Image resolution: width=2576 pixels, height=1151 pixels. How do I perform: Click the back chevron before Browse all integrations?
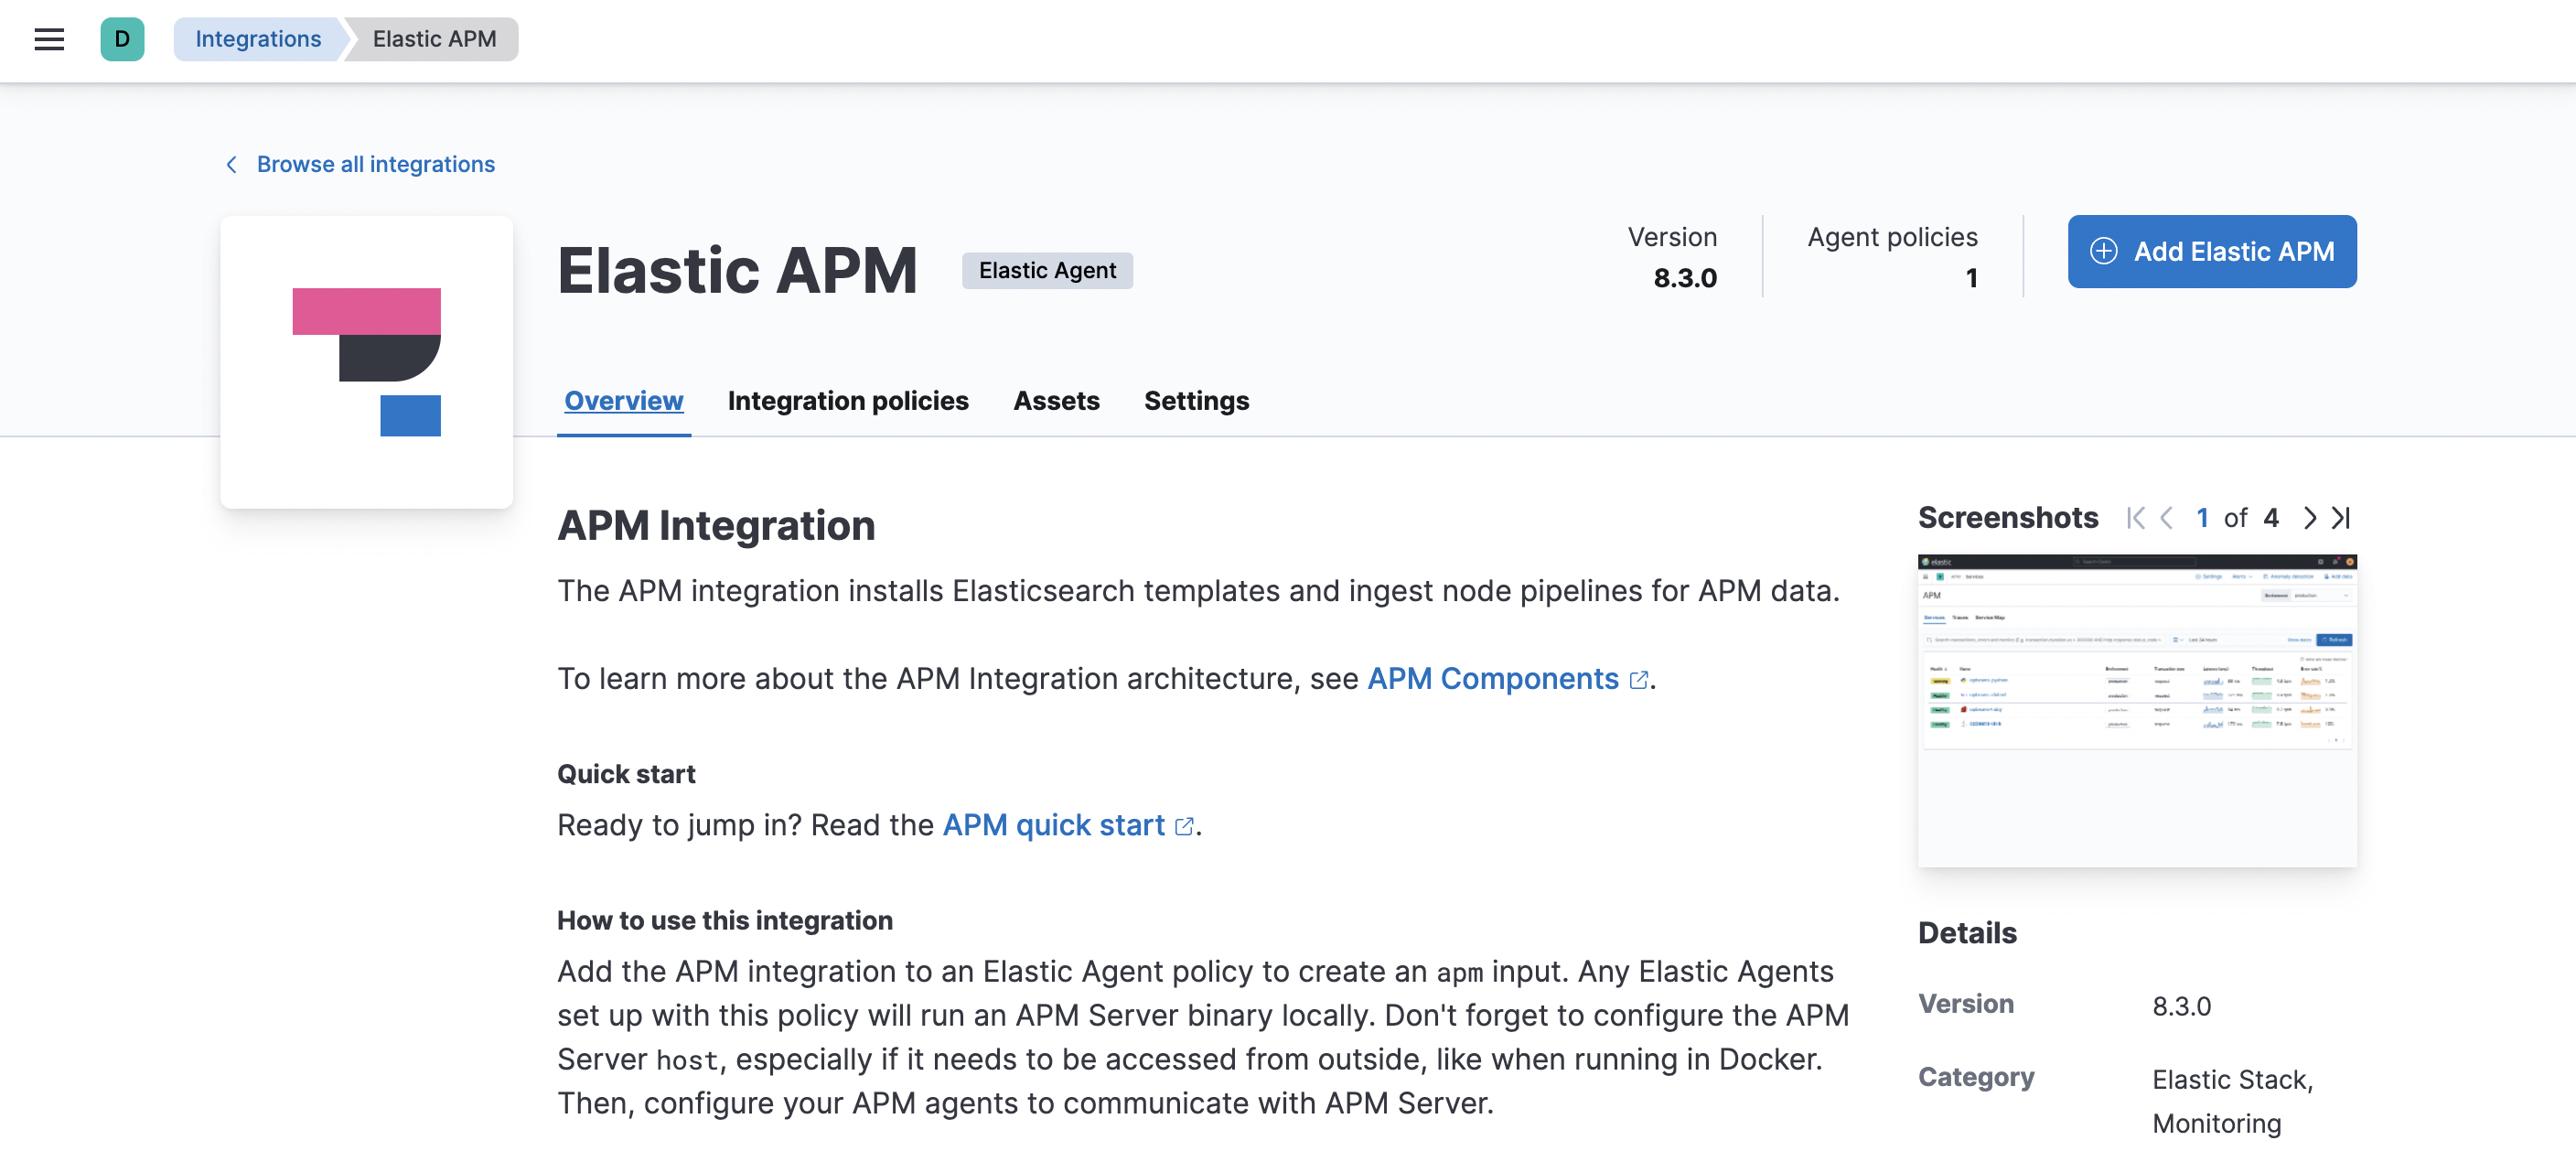click(231, 164)
